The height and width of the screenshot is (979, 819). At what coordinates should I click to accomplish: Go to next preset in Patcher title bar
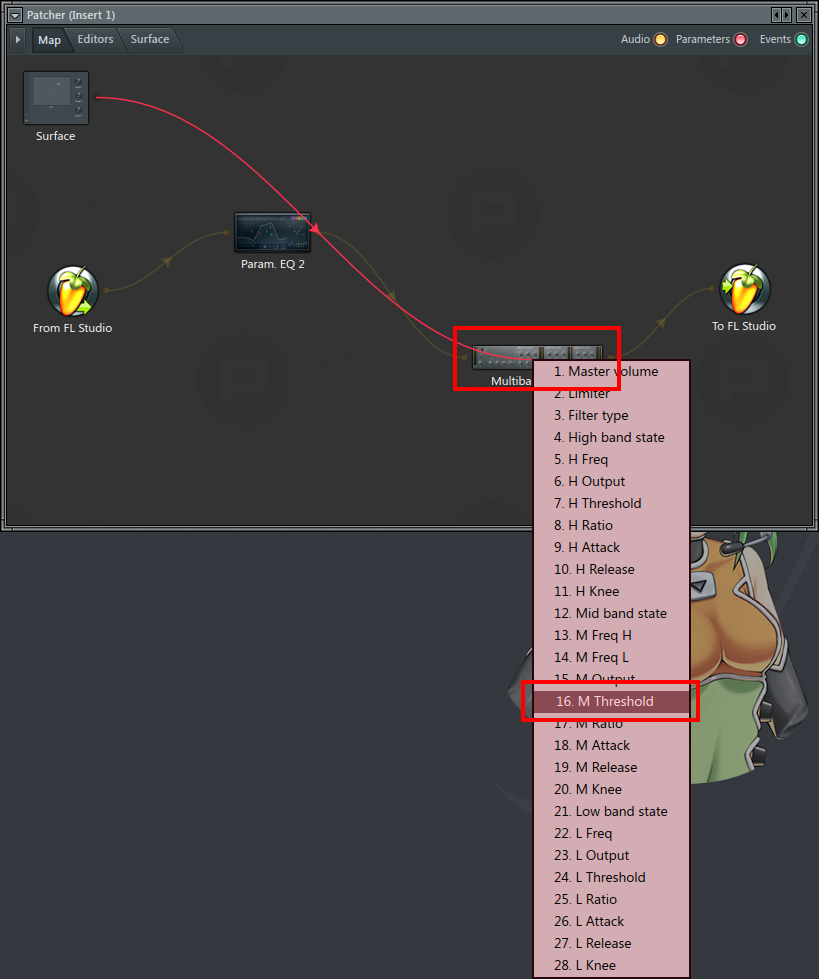click(x=787, y=14)
